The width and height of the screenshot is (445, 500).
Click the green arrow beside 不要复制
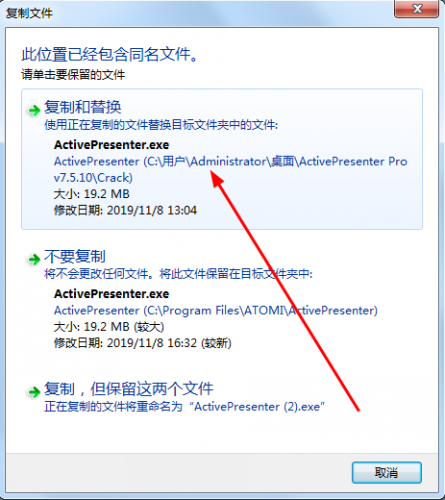[x=34, y=259]
